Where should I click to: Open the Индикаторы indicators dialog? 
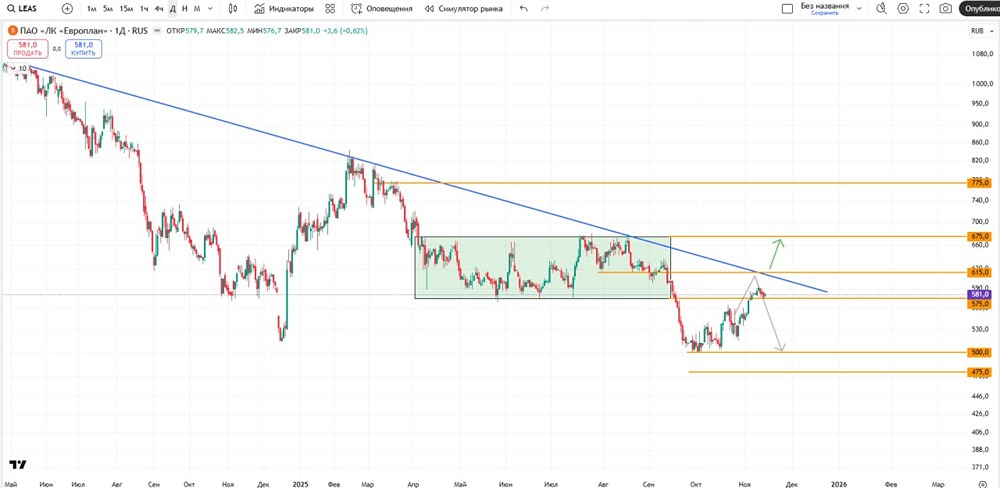click(284, 9)
